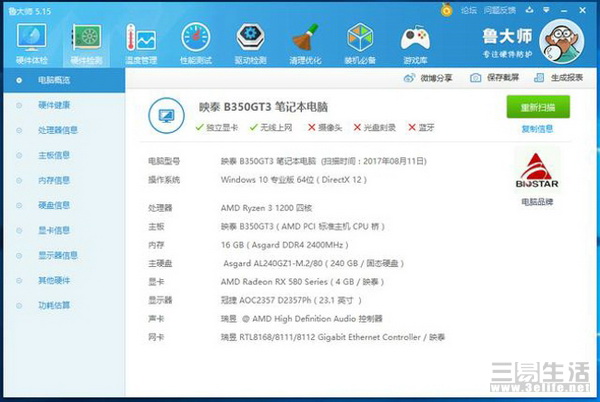Open 游戏库 game library gamepad icon

click(415, 43)
